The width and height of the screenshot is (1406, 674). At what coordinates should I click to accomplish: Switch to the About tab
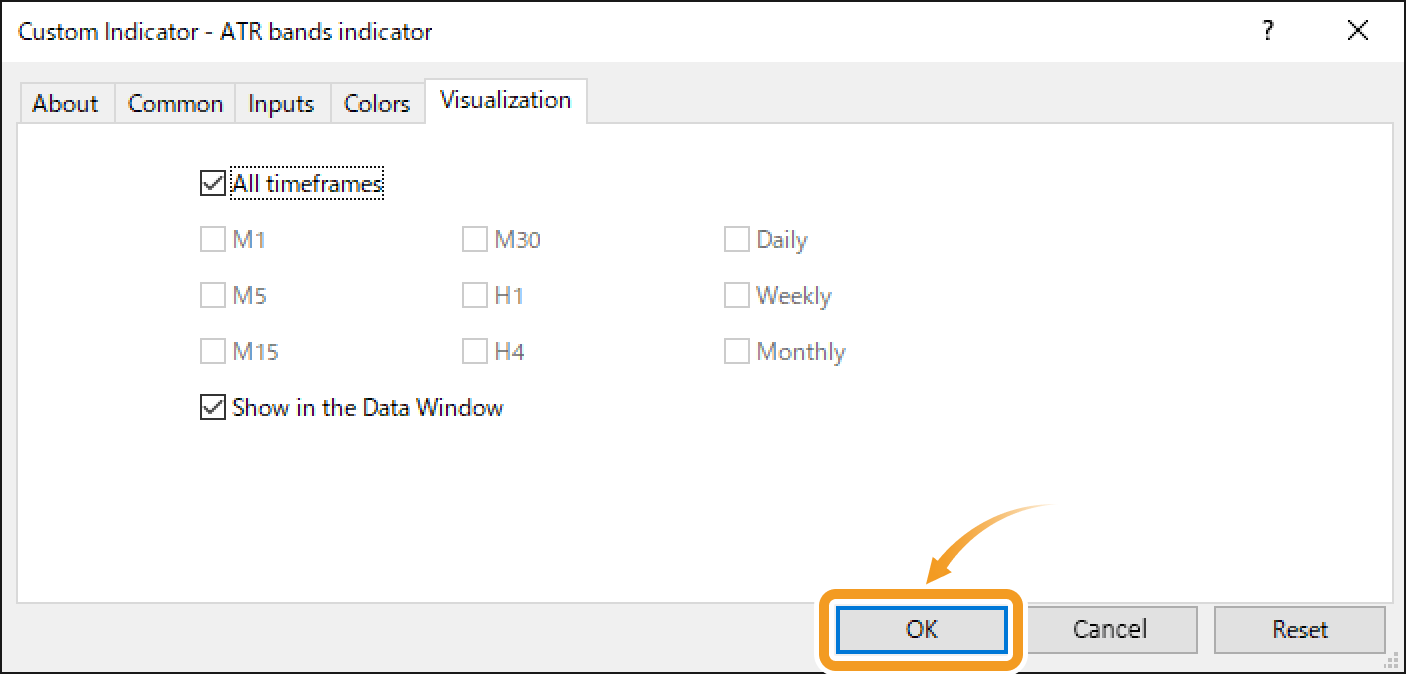[65, 103]
